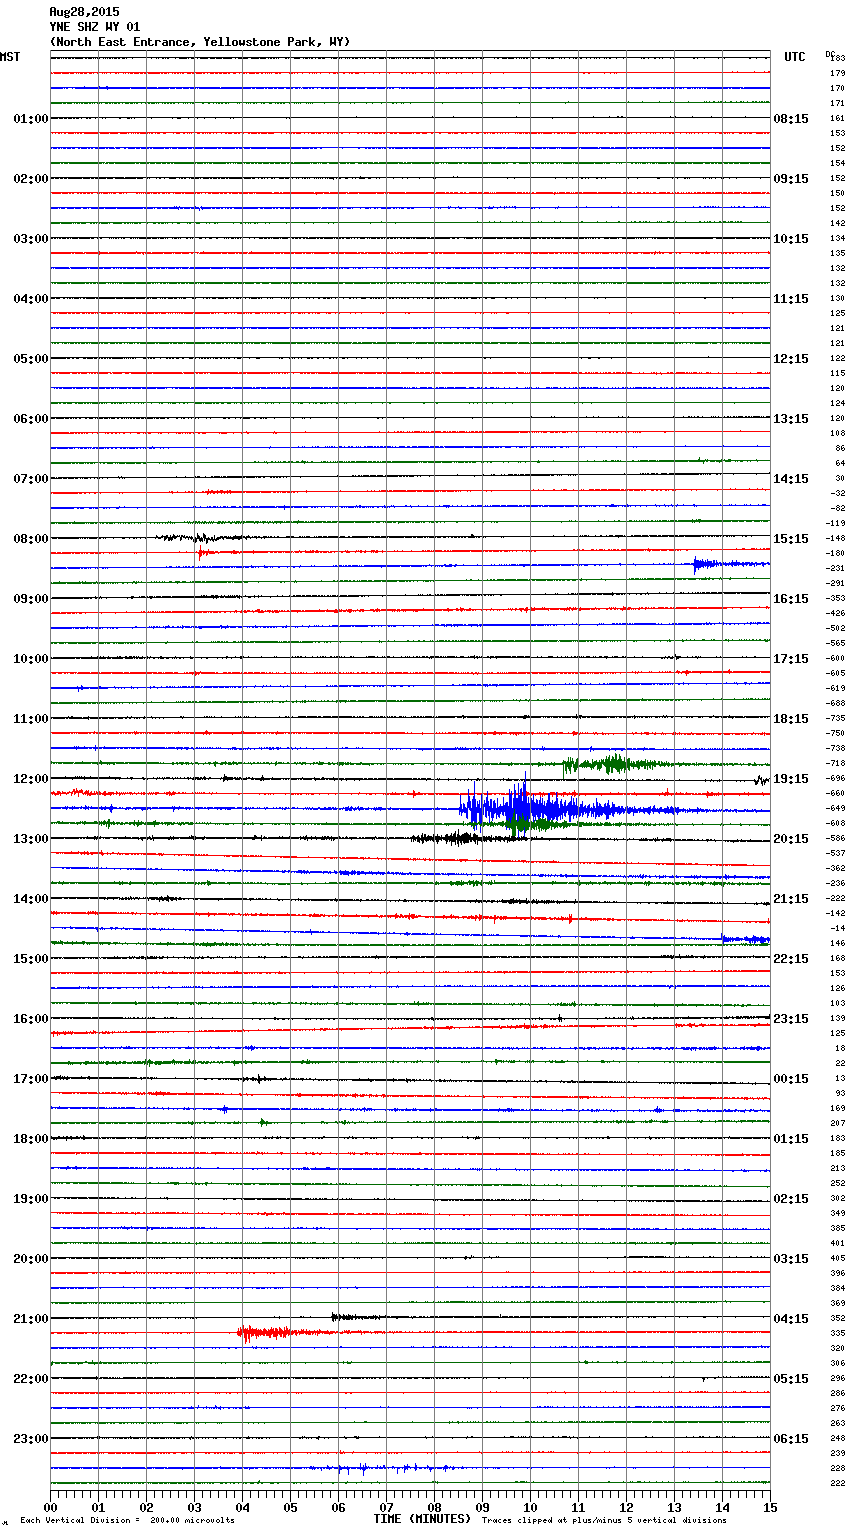
Task: Select the 19:00 MST time label
Action: (x=31, y=1199)
